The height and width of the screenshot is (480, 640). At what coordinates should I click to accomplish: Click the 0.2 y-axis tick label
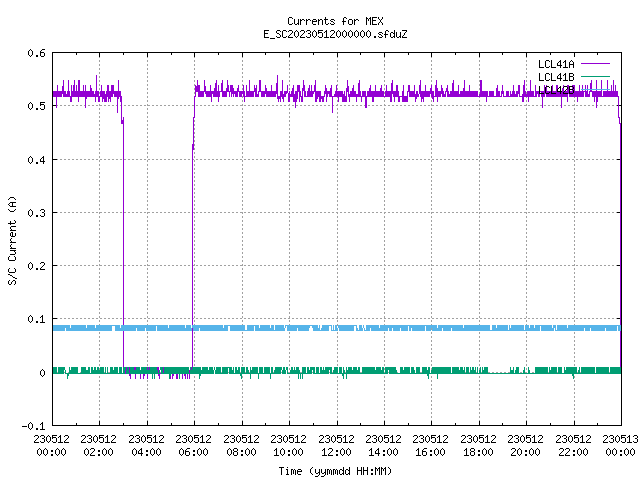click(x=36, y=266)
